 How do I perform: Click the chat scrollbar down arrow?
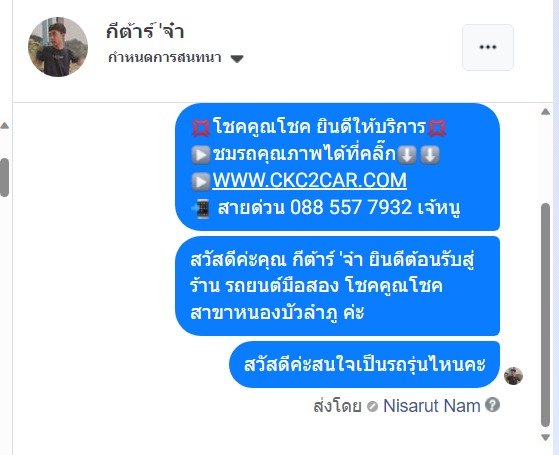pos(545,437)
